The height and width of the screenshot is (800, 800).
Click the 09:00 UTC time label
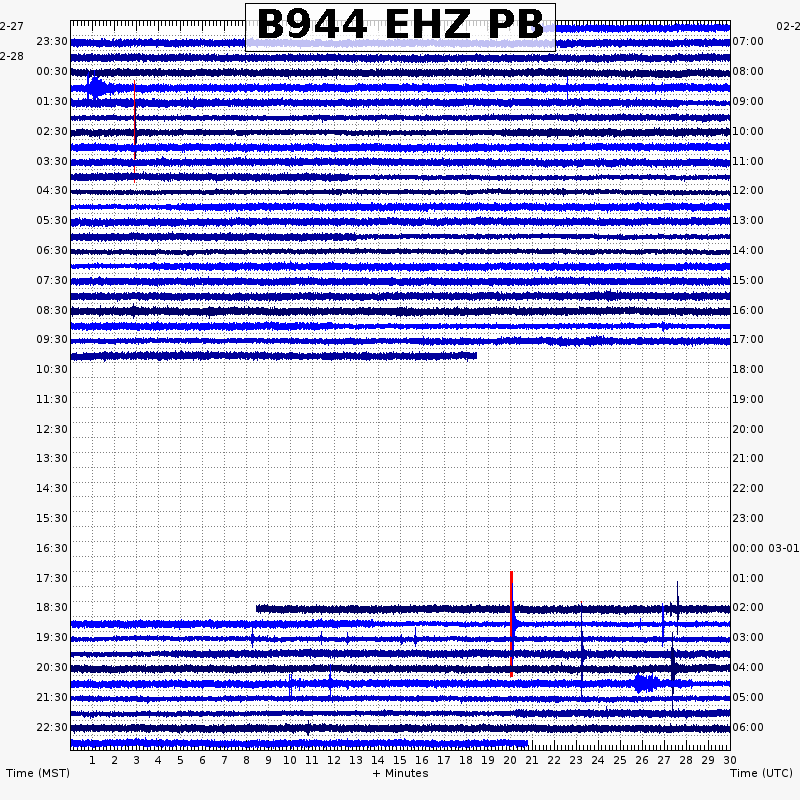point(748,102)
